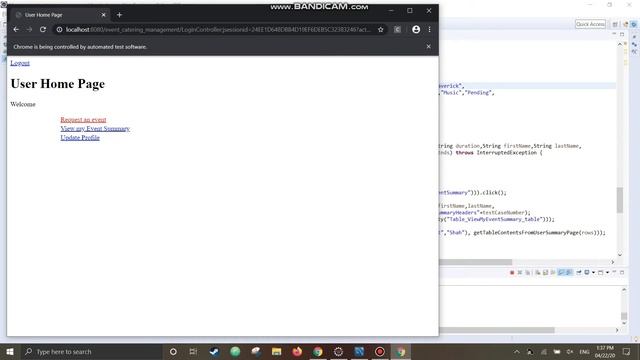Open the Request an event link

[83, 120]
